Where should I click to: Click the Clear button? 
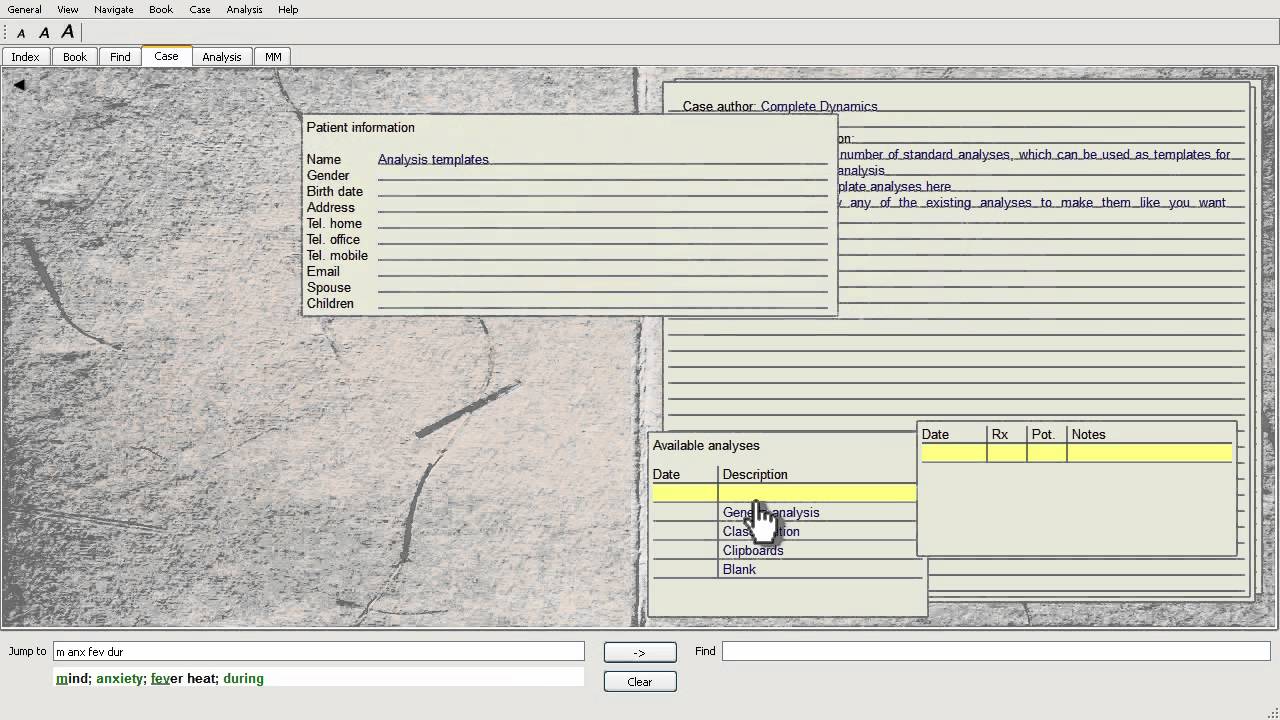(x=640, y=681)
